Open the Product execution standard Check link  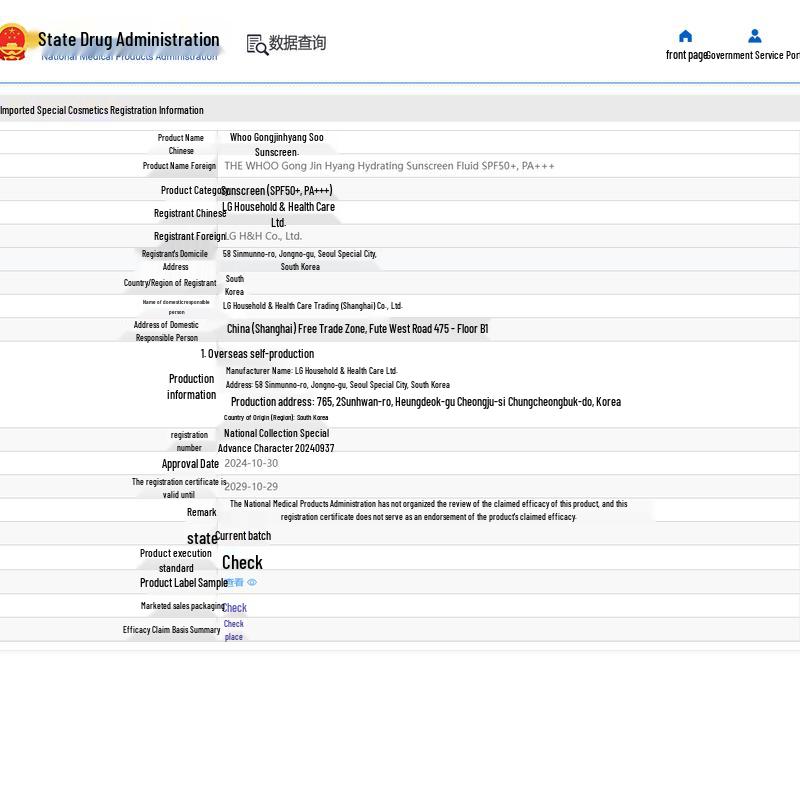point(242,562)
